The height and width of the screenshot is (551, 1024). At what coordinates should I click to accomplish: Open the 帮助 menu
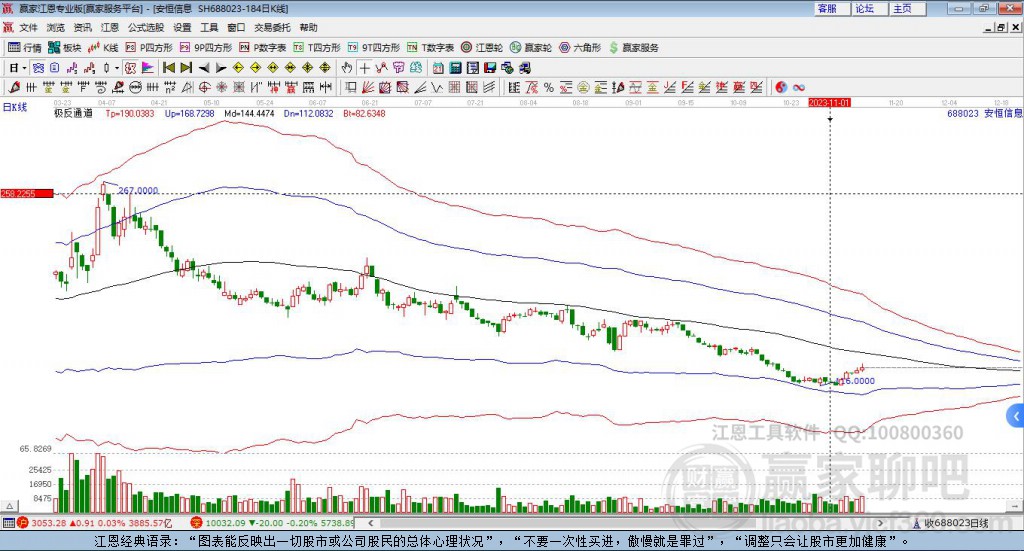pyautogui.click(x=308, y=27)
